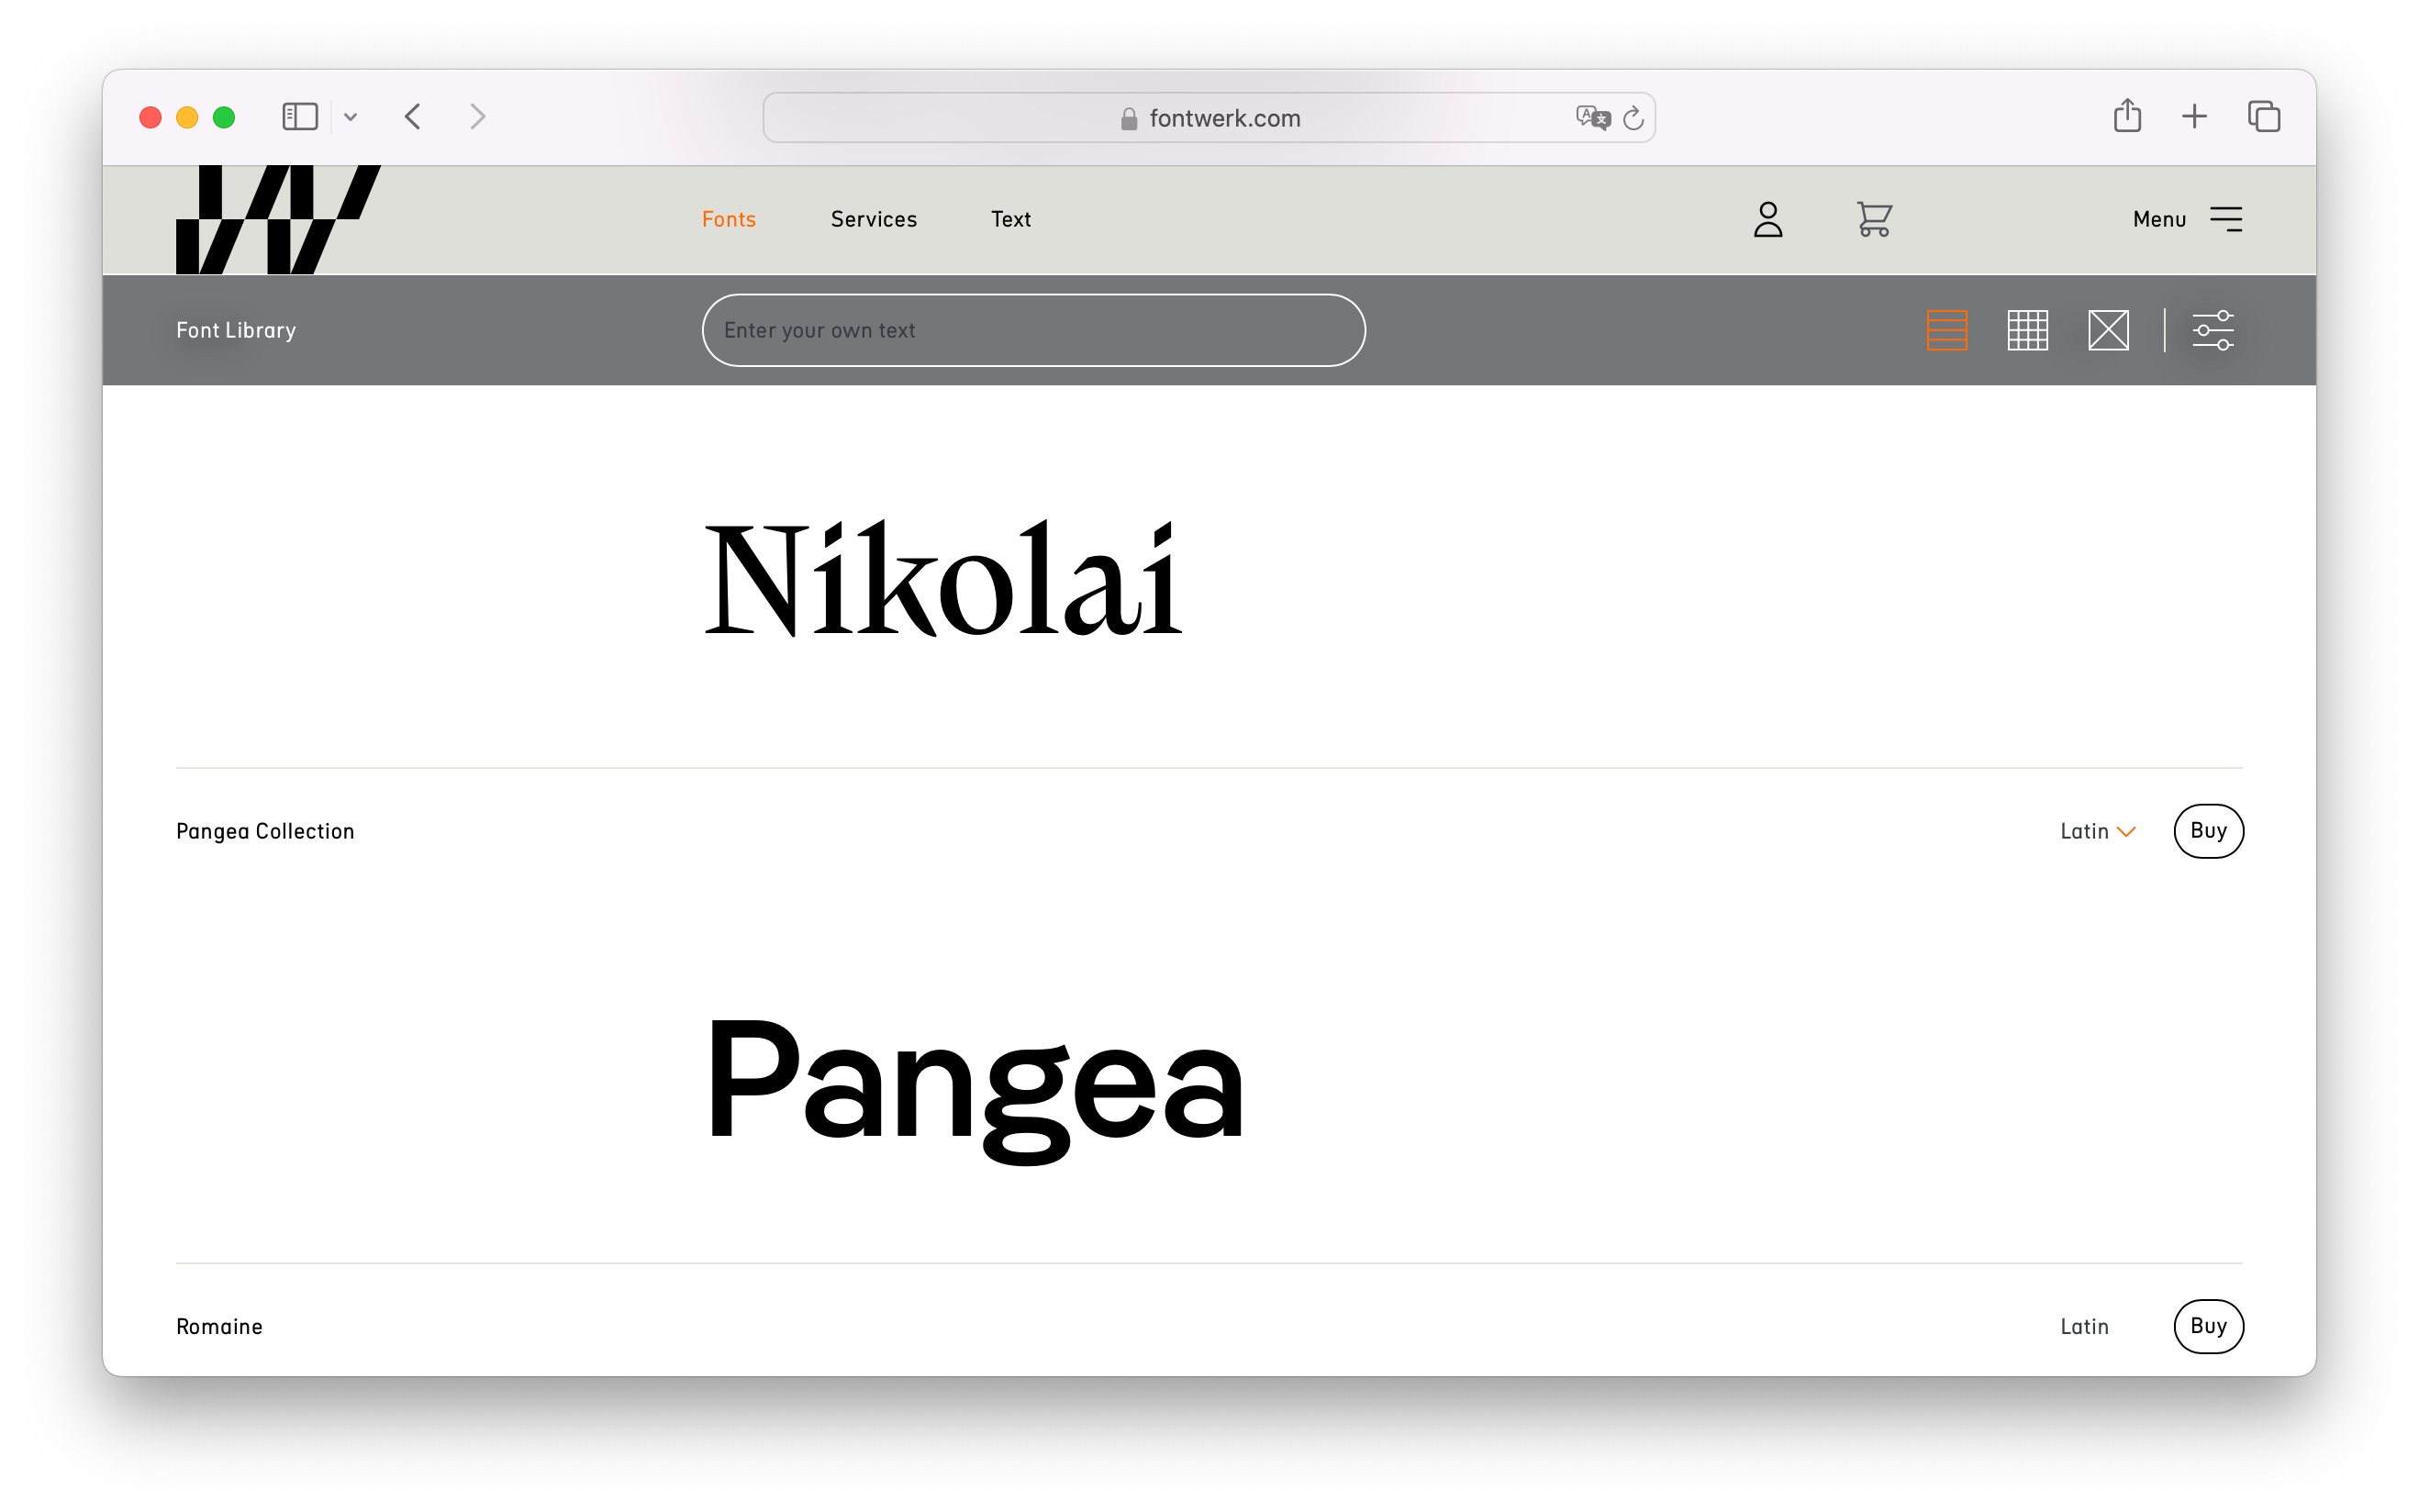Open the shopping cart
Screen dimensions: 2419x1512
pos(1873,219)
